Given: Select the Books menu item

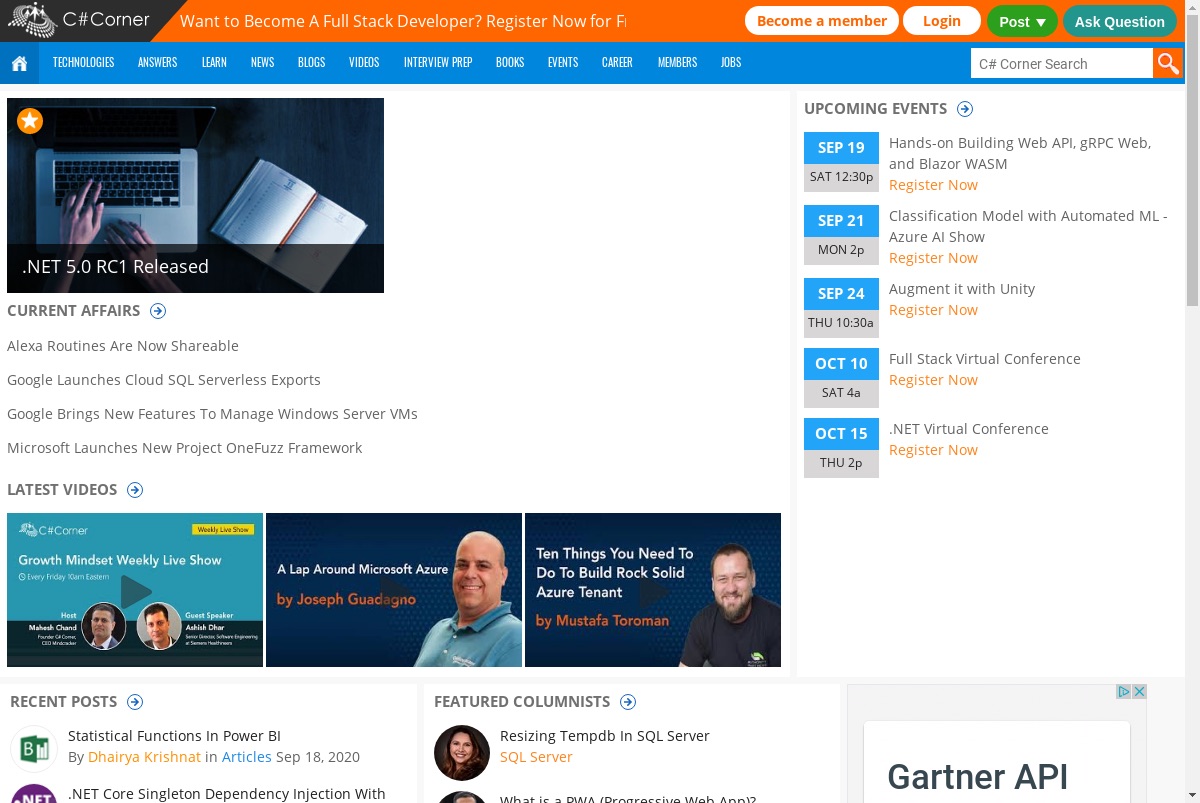Looking at the screenshot, I should click(x=510, y=62).
